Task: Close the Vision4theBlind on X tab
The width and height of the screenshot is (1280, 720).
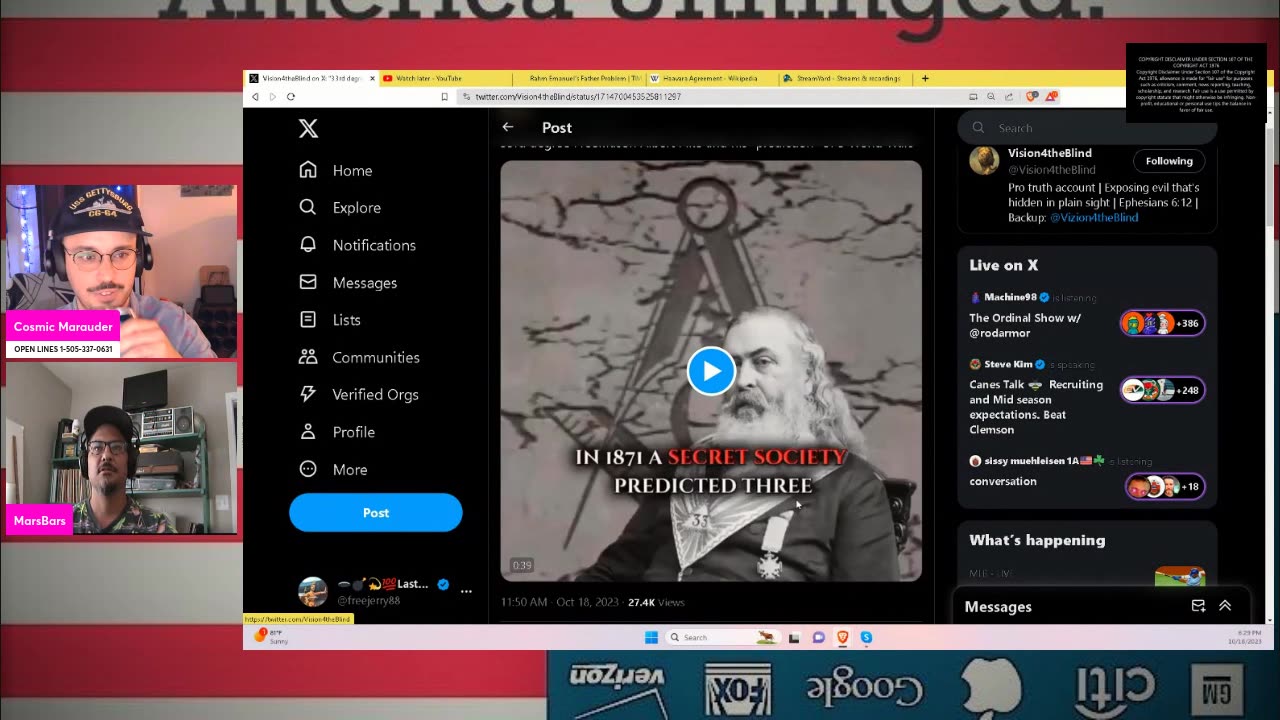Action: 372,78
